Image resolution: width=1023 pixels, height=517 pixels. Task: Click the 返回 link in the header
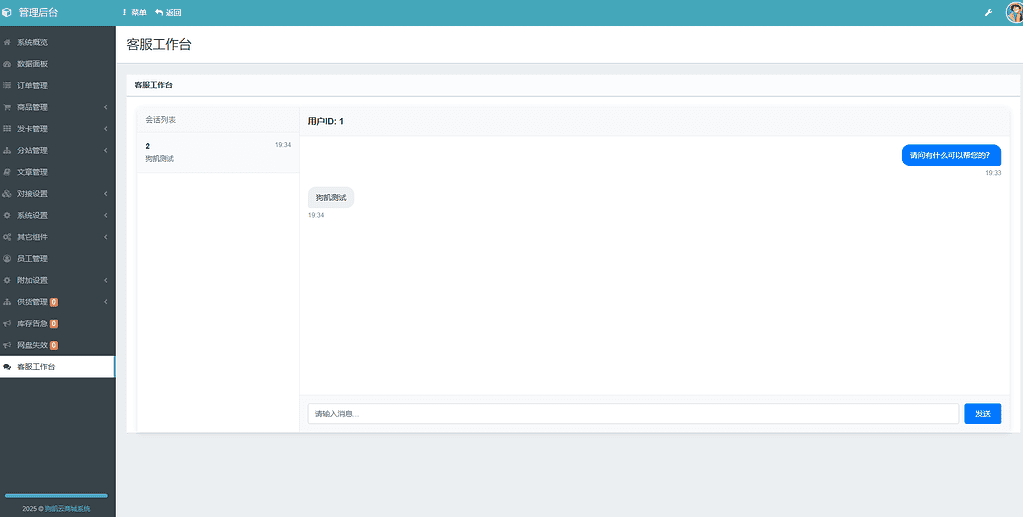[169, 13]
